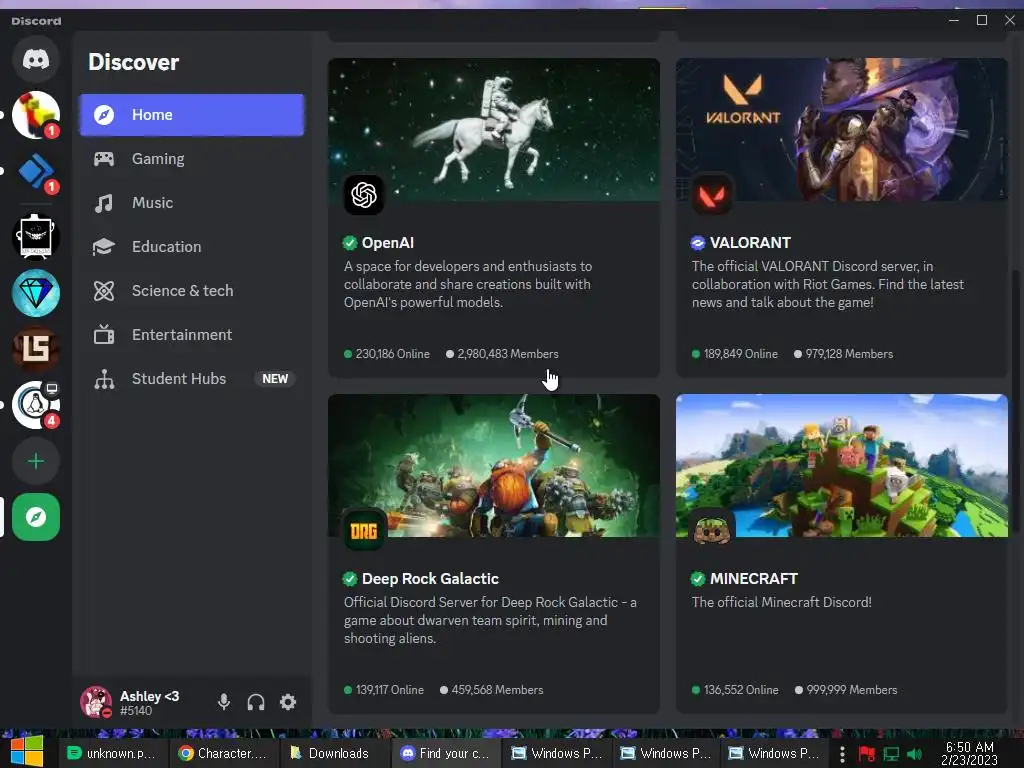Click the Entertainment TV icon
The image size is (1024, 768).
104,334
